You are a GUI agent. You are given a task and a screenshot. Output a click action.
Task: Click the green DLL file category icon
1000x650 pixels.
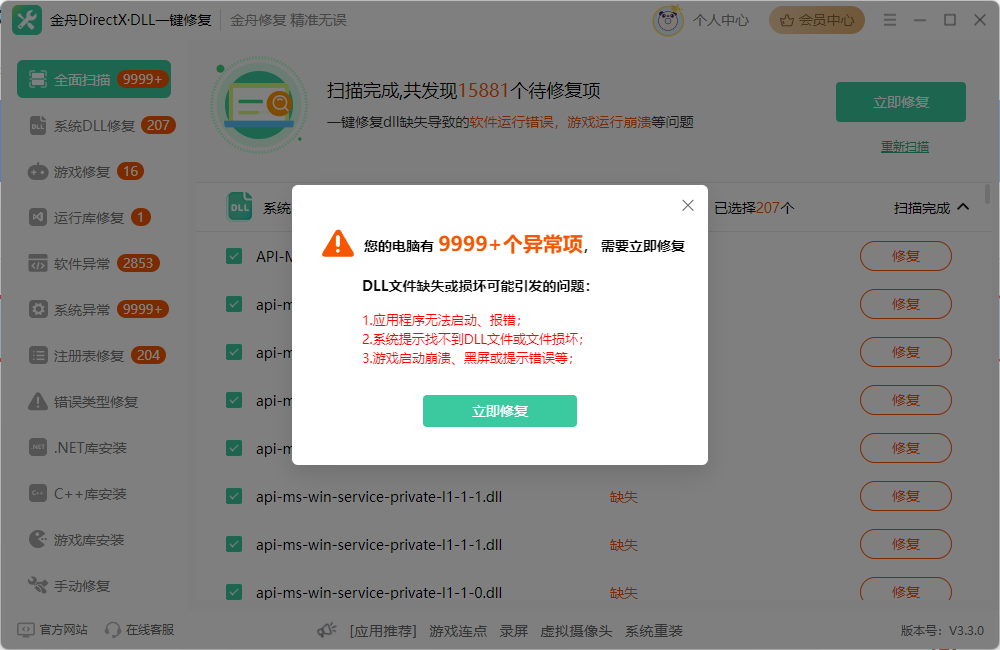click(240, 207)
